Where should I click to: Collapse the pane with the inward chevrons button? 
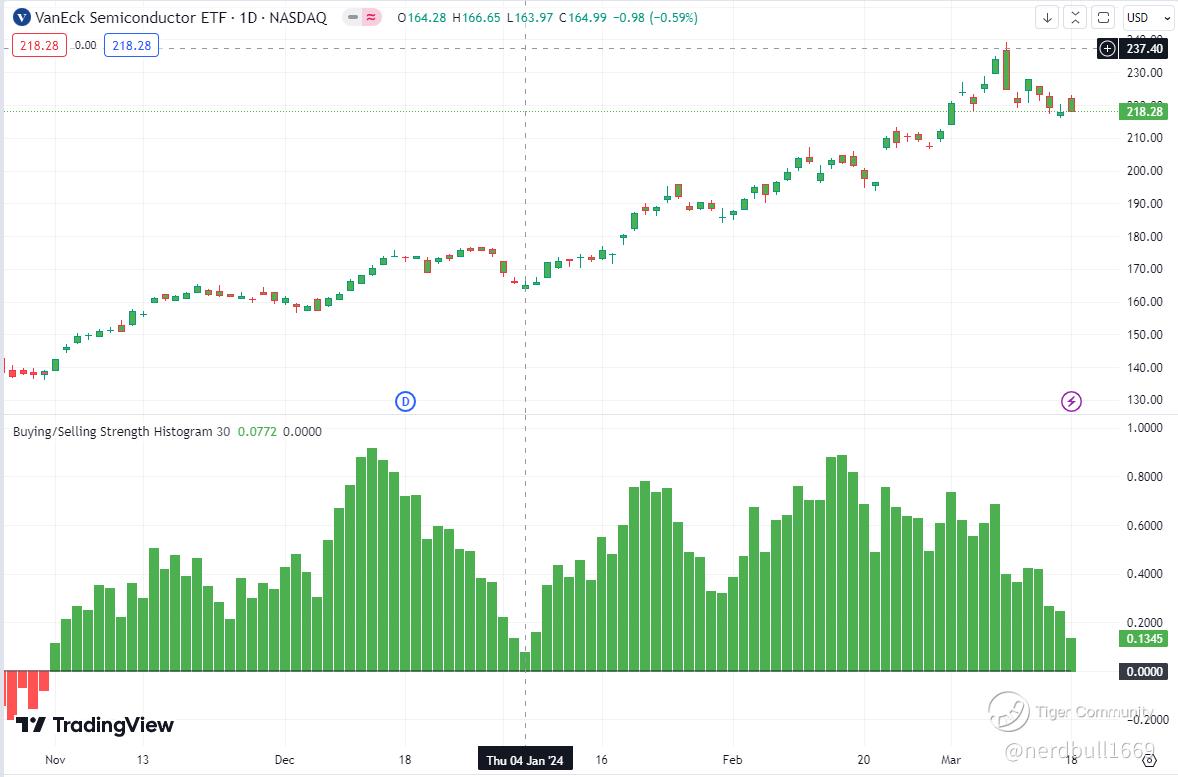1075,17
